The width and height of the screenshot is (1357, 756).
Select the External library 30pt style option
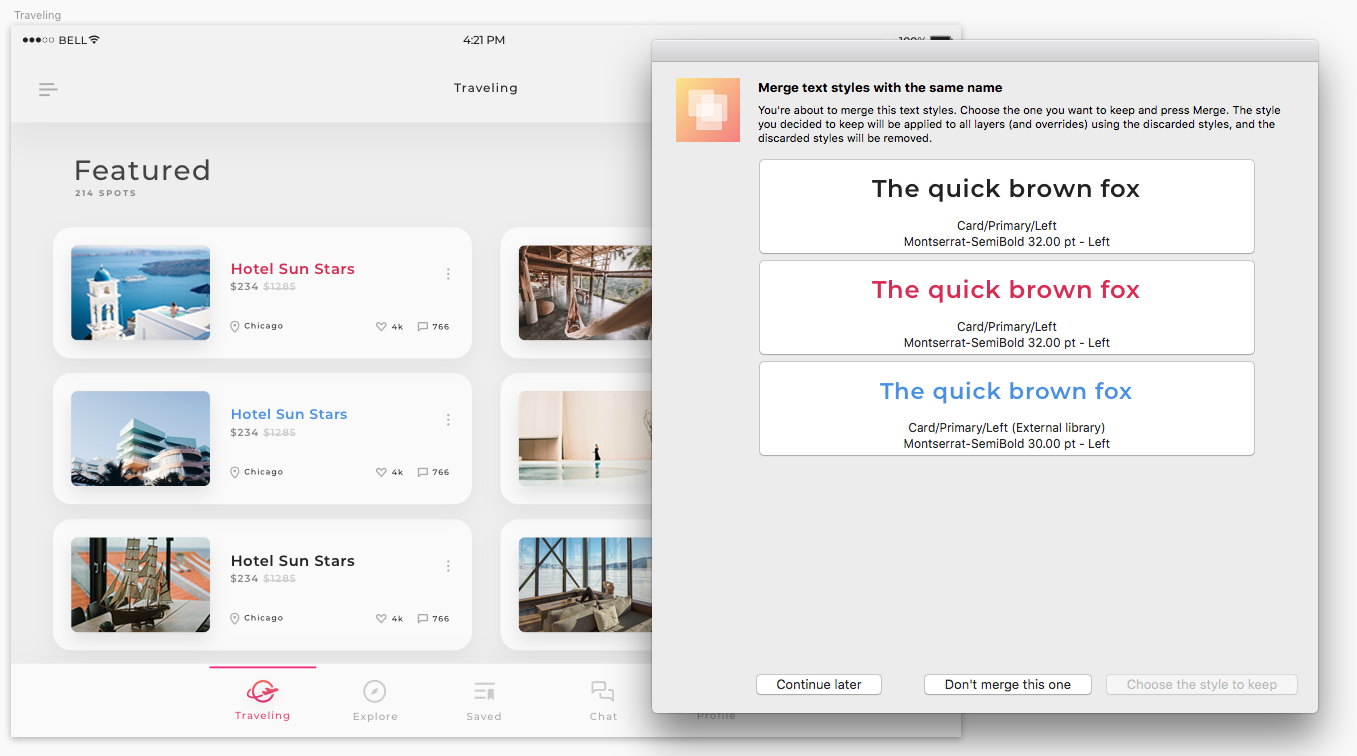[1006, 408]
